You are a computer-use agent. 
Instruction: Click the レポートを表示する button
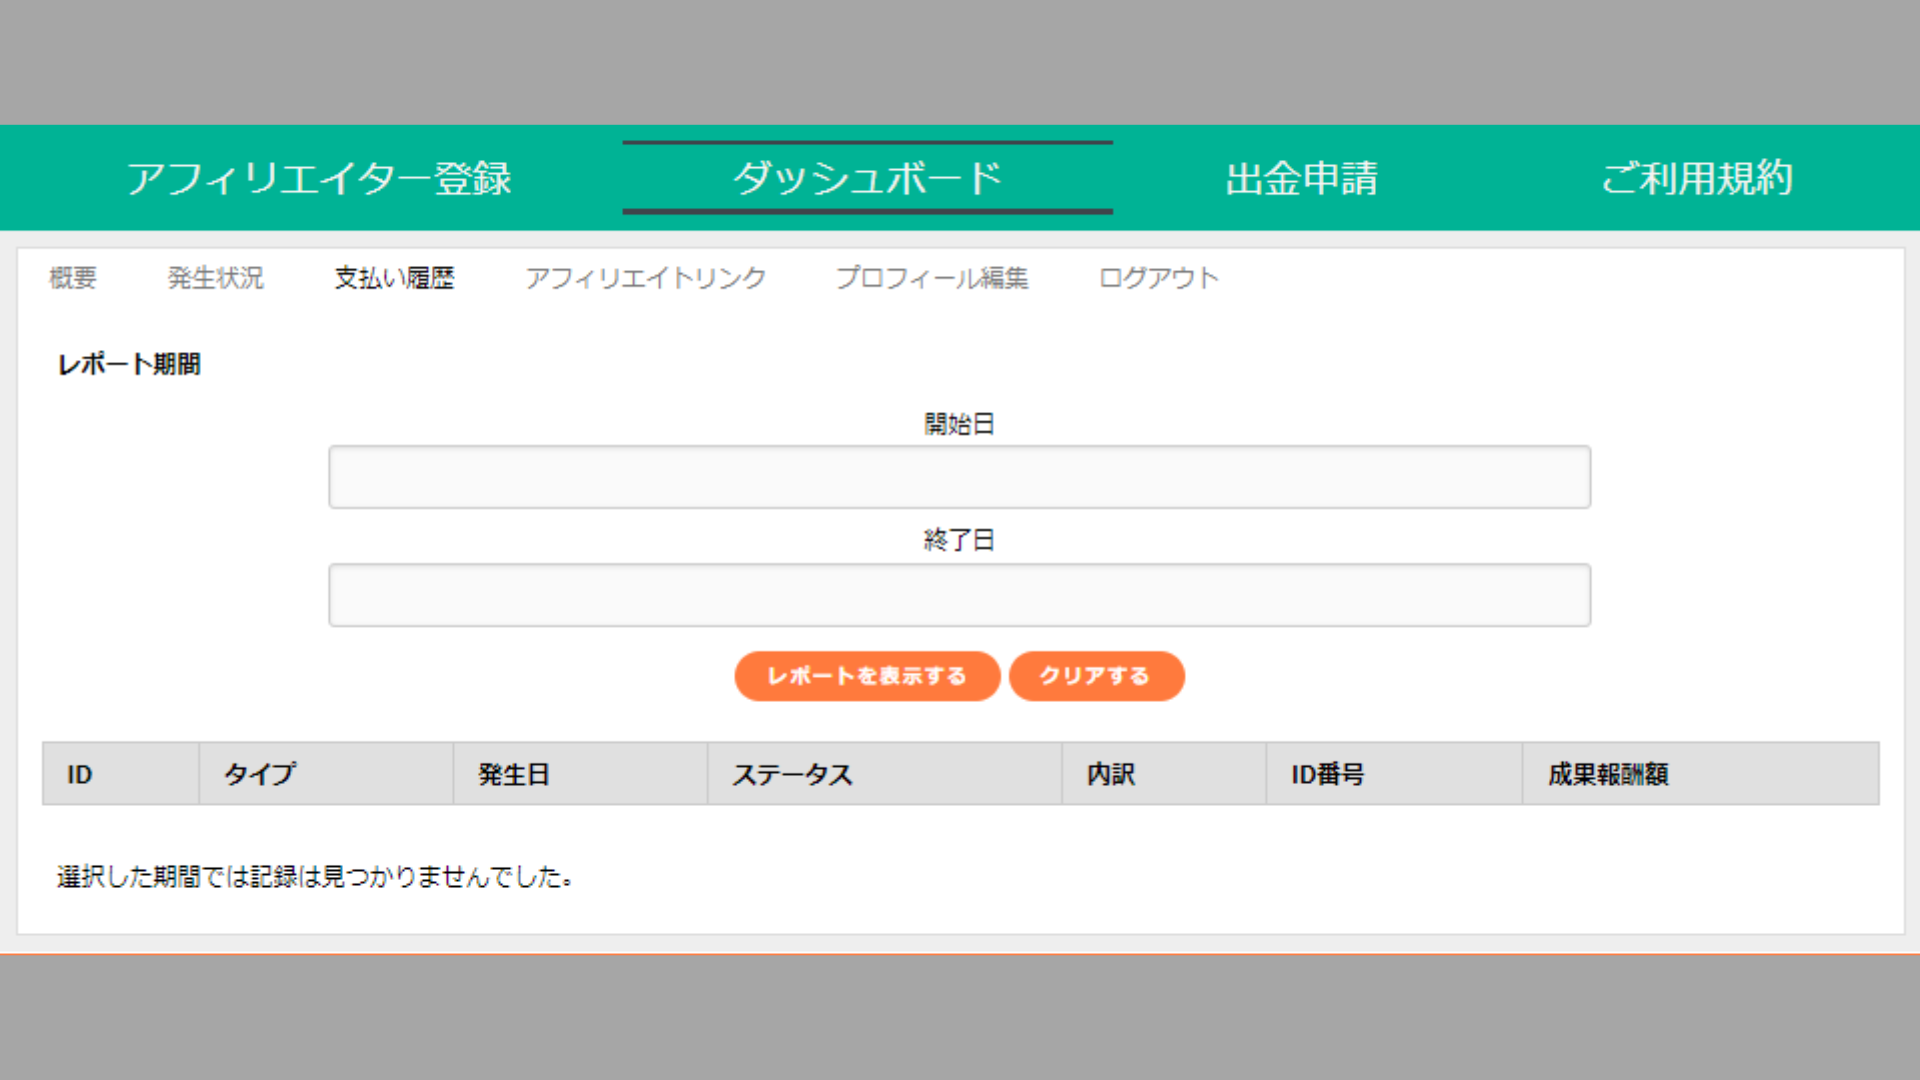pos(867,676)
